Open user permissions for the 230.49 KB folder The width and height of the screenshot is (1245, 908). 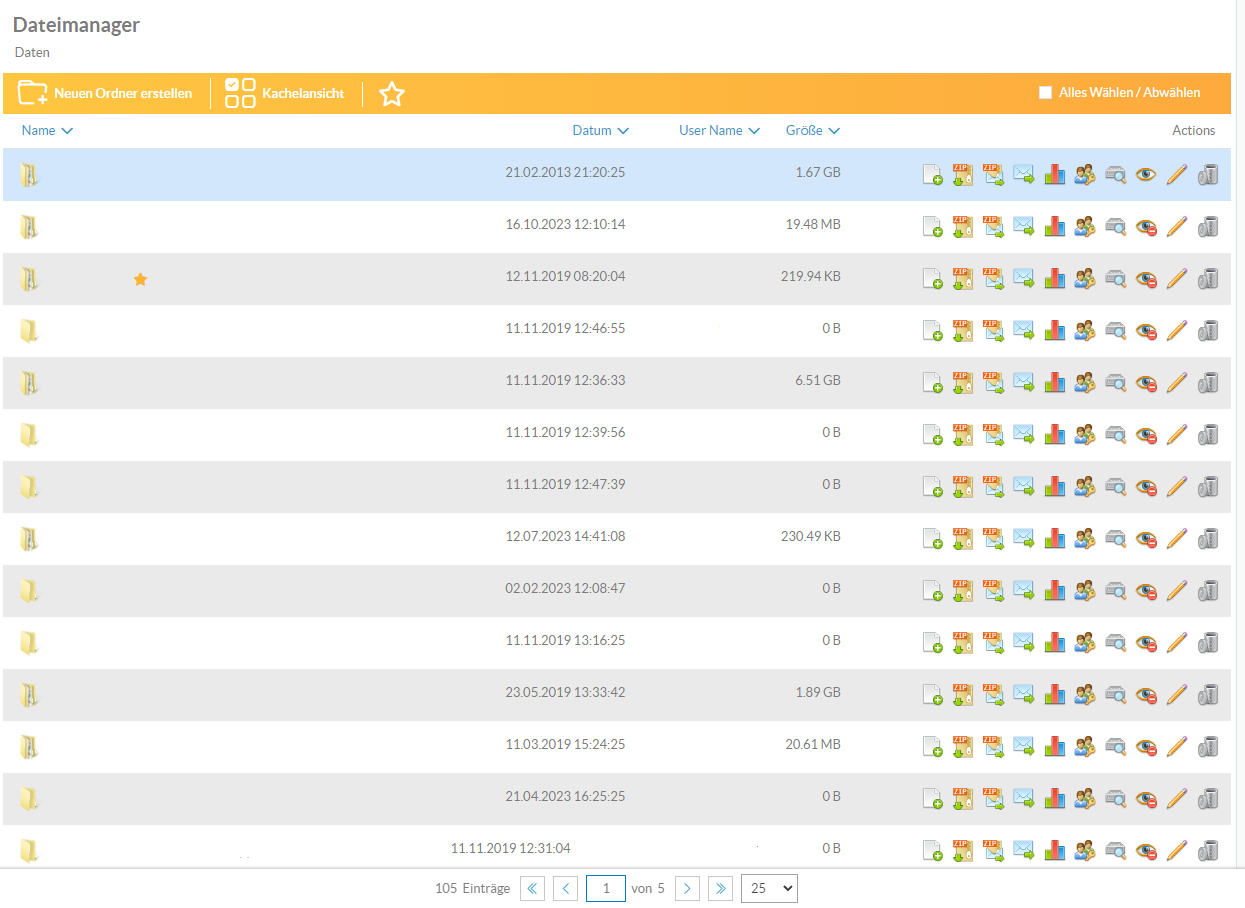point(1085,538)
